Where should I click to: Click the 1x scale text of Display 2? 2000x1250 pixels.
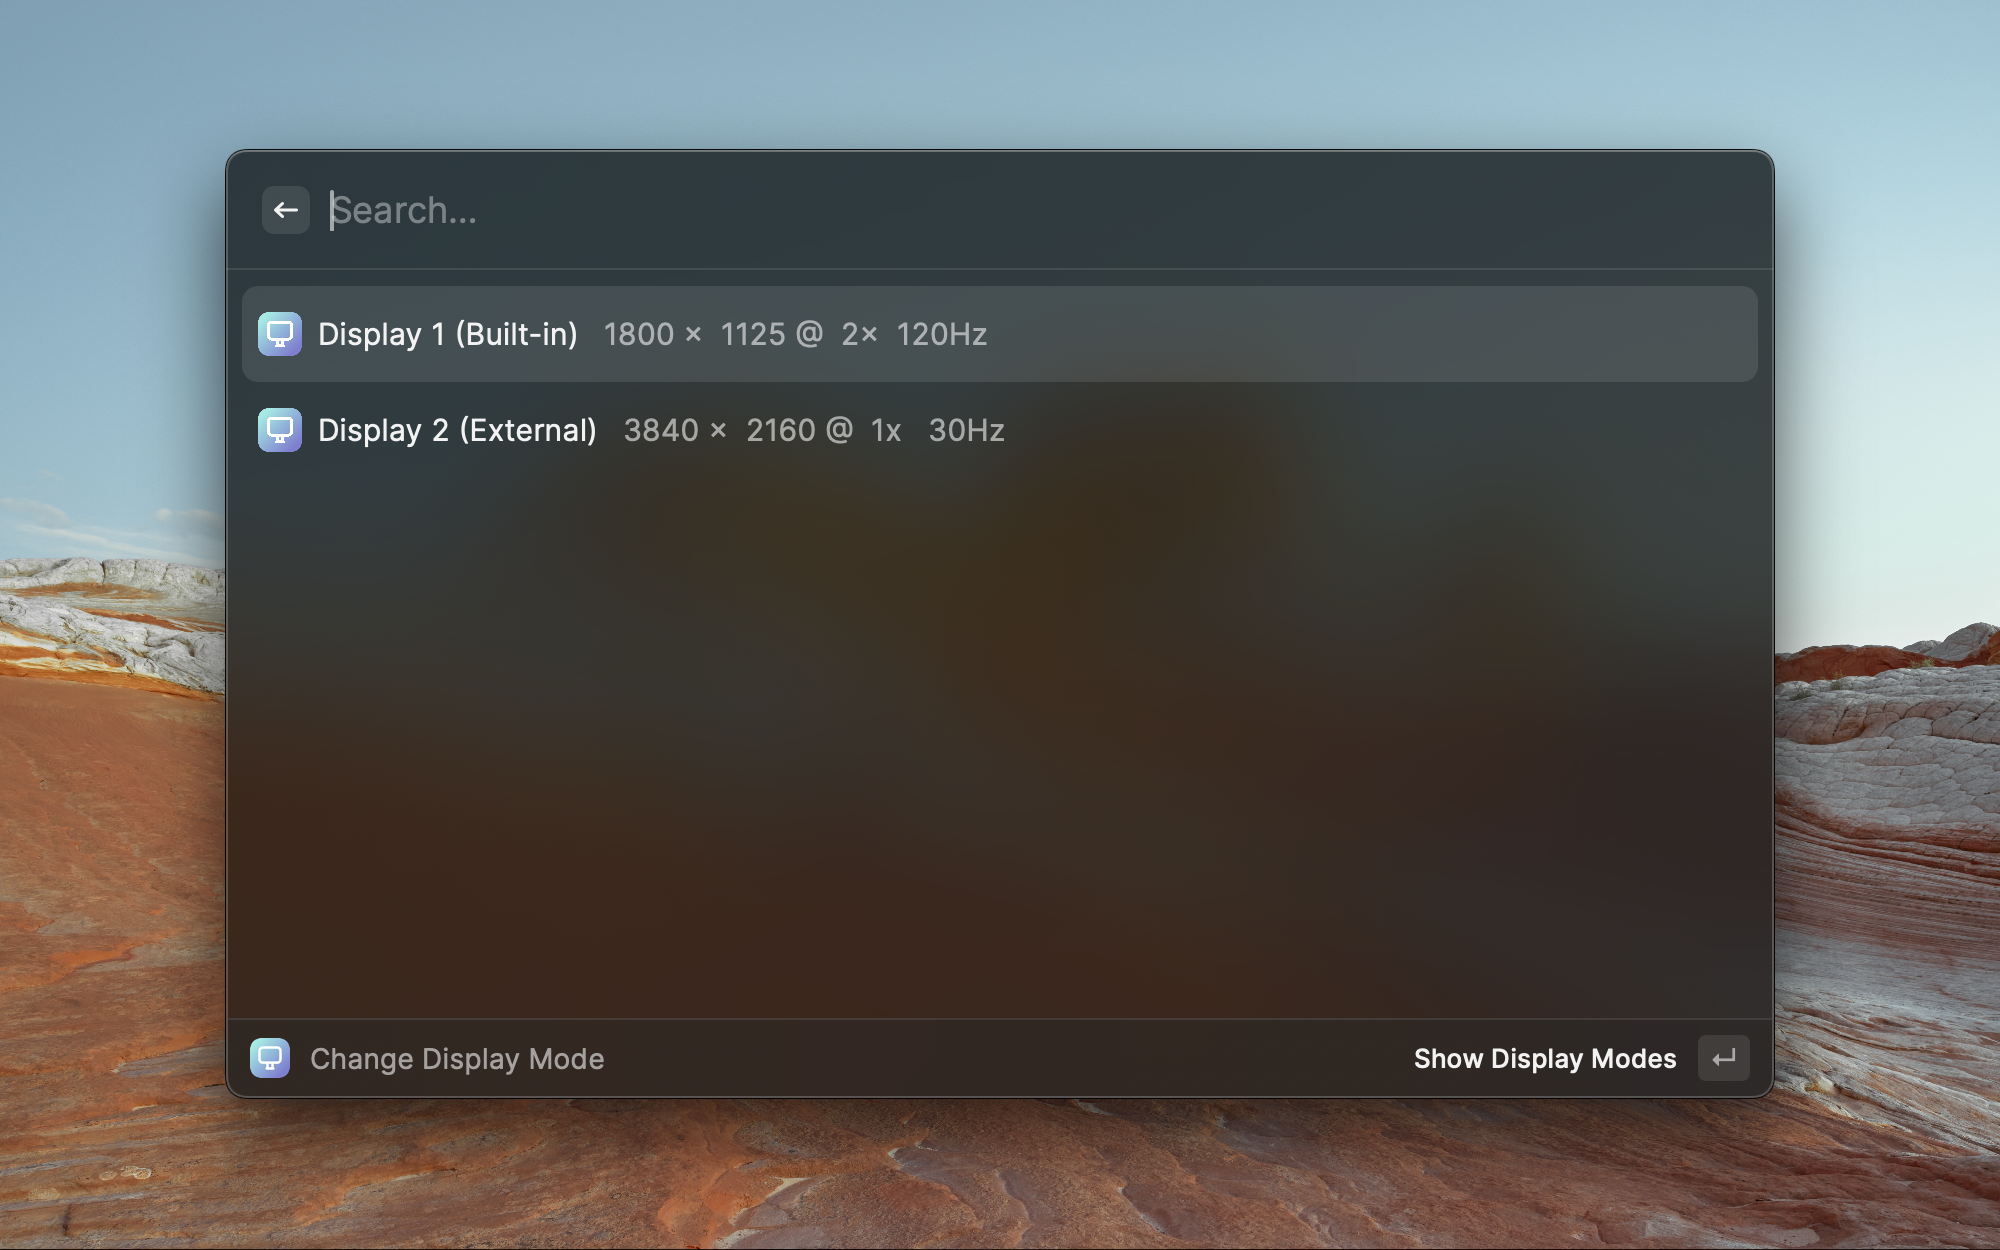pos(886,430)
